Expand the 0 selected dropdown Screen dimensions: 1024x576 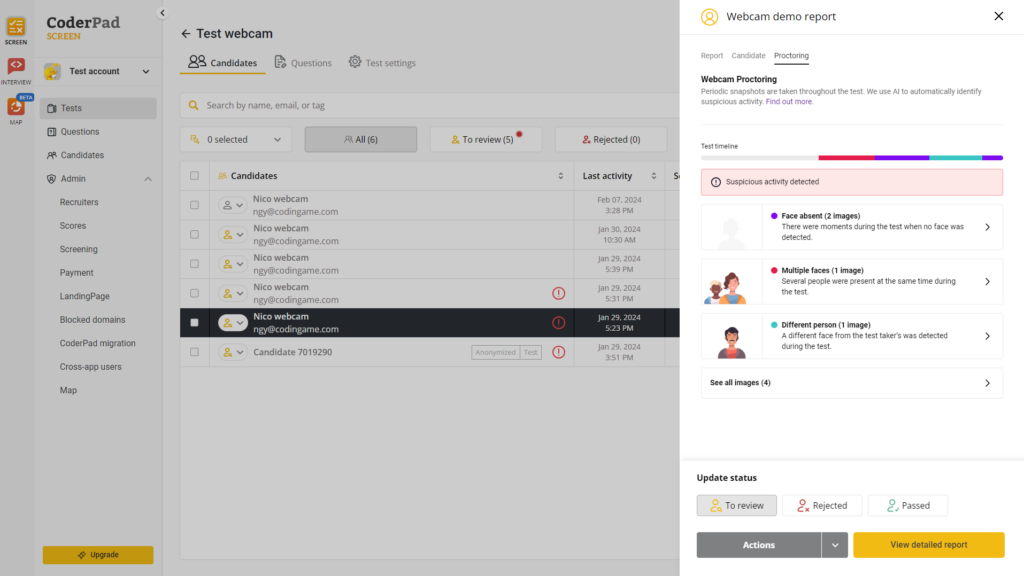[236, 140]
